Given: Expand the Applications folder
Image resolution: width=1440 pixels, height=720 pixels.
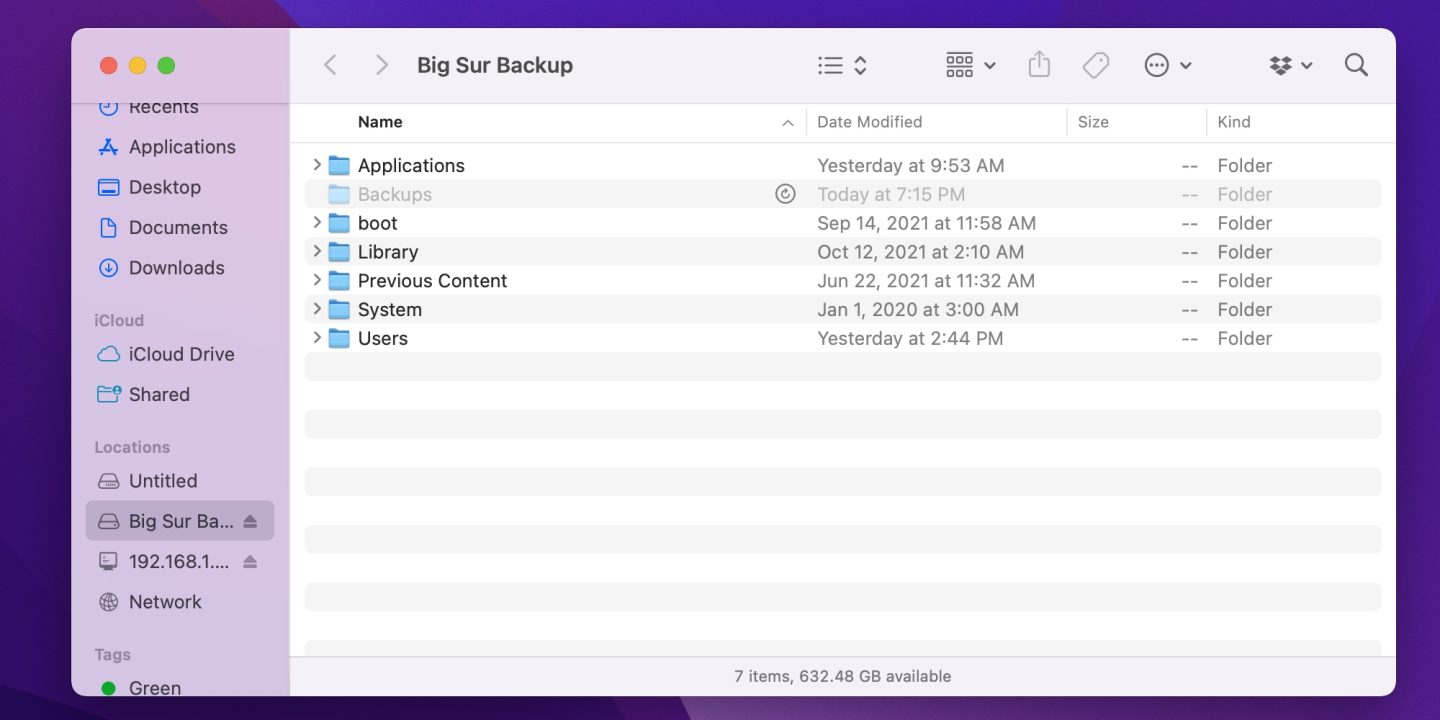Looking at the screenshot, I should tap(317, 165).
